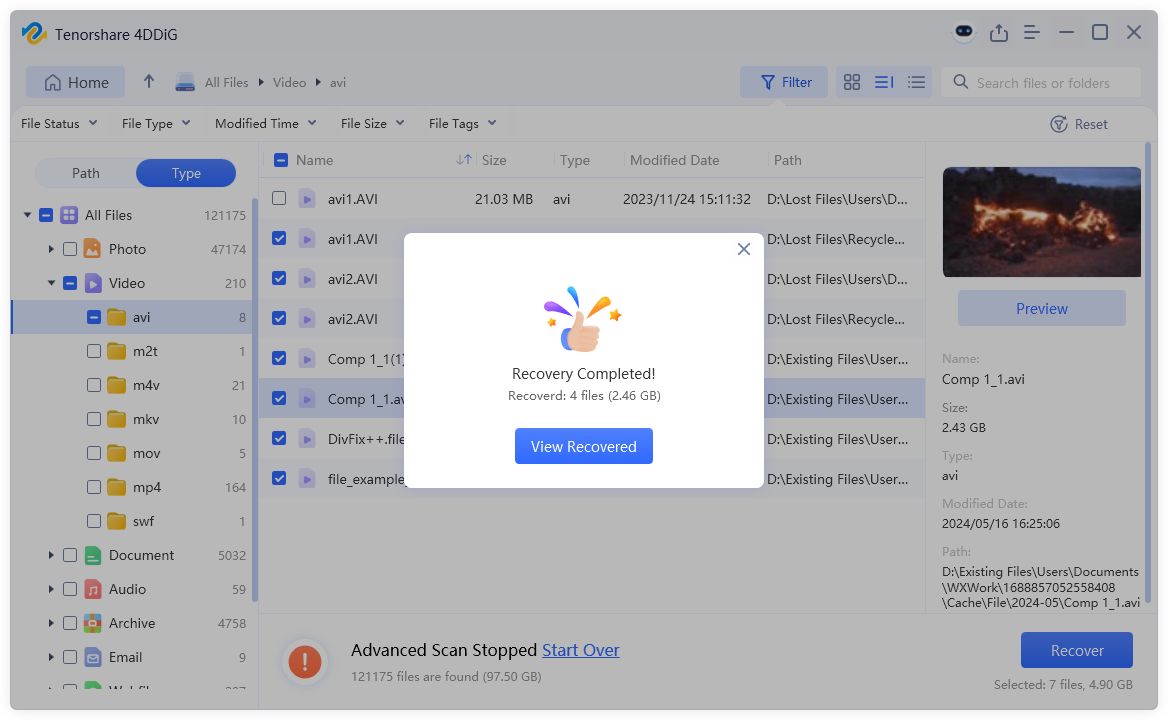This screenshot has height=720, width=1168.
Task: Click the View Recovered button
Action: [583, 446]
